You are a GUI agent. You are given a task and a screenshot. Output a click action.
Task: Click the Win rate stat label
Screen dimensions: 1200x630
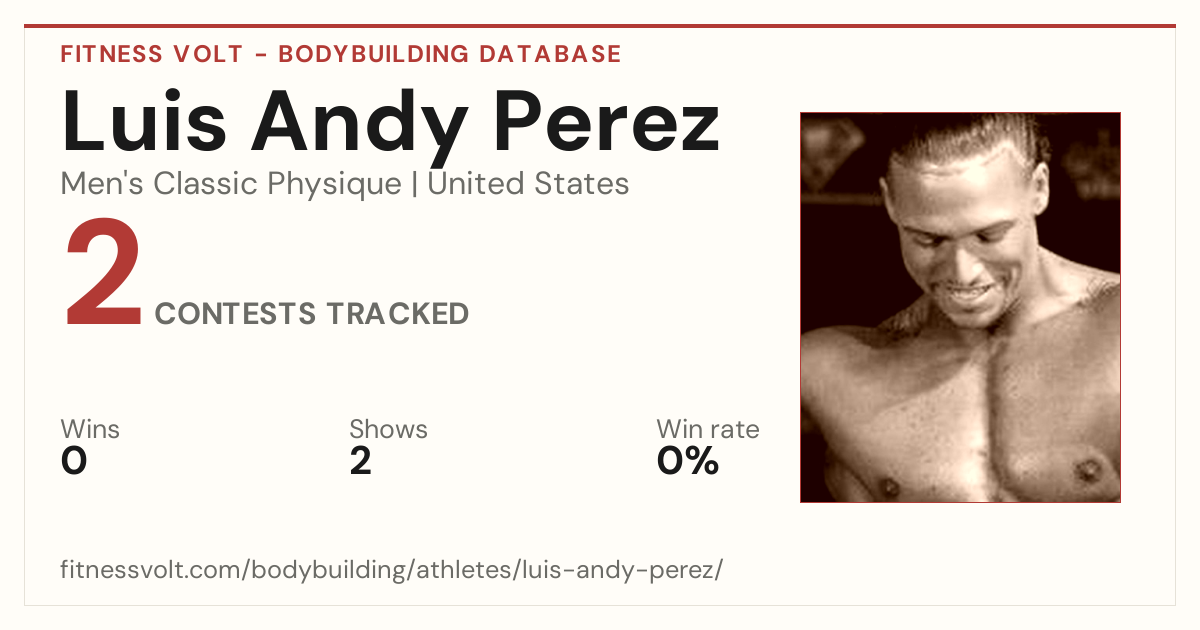coord(708,430)
